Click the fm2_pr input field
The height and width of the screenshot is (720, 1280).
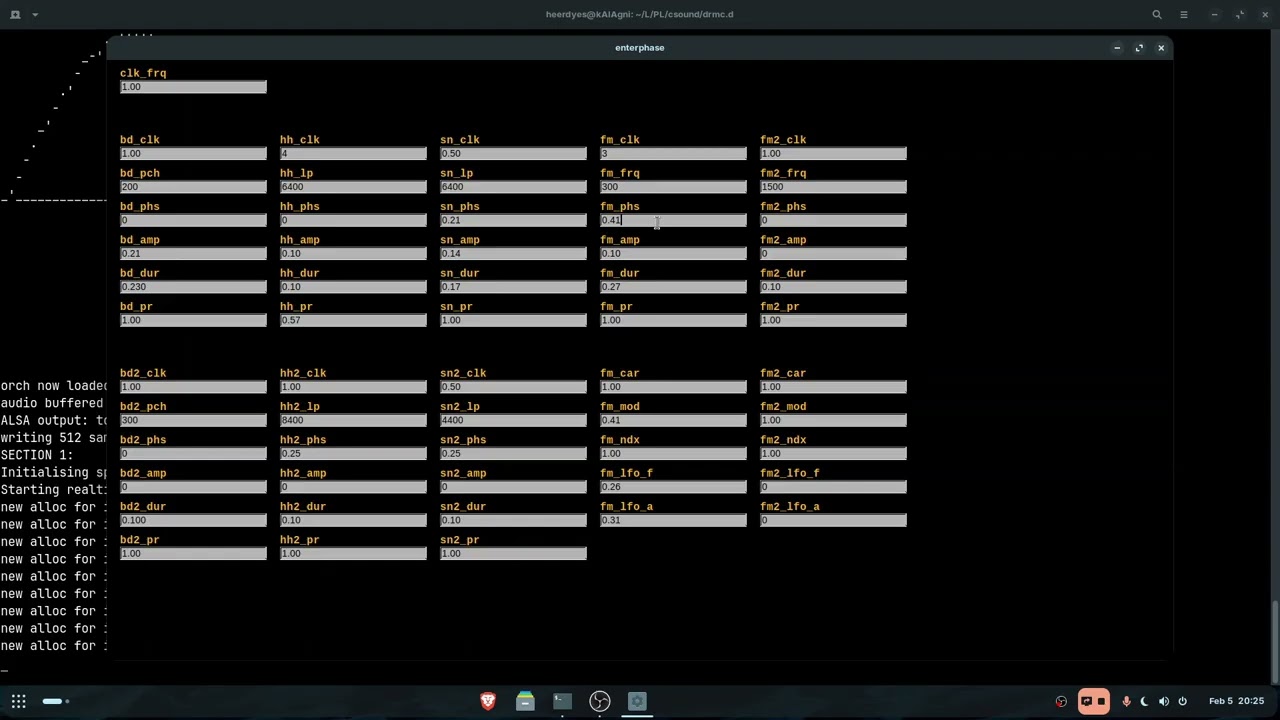833,320
